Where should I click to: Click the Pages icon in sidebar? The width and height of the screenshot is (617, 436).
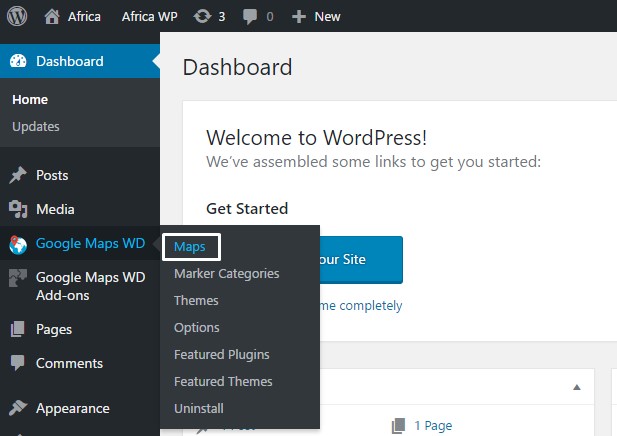18,329
